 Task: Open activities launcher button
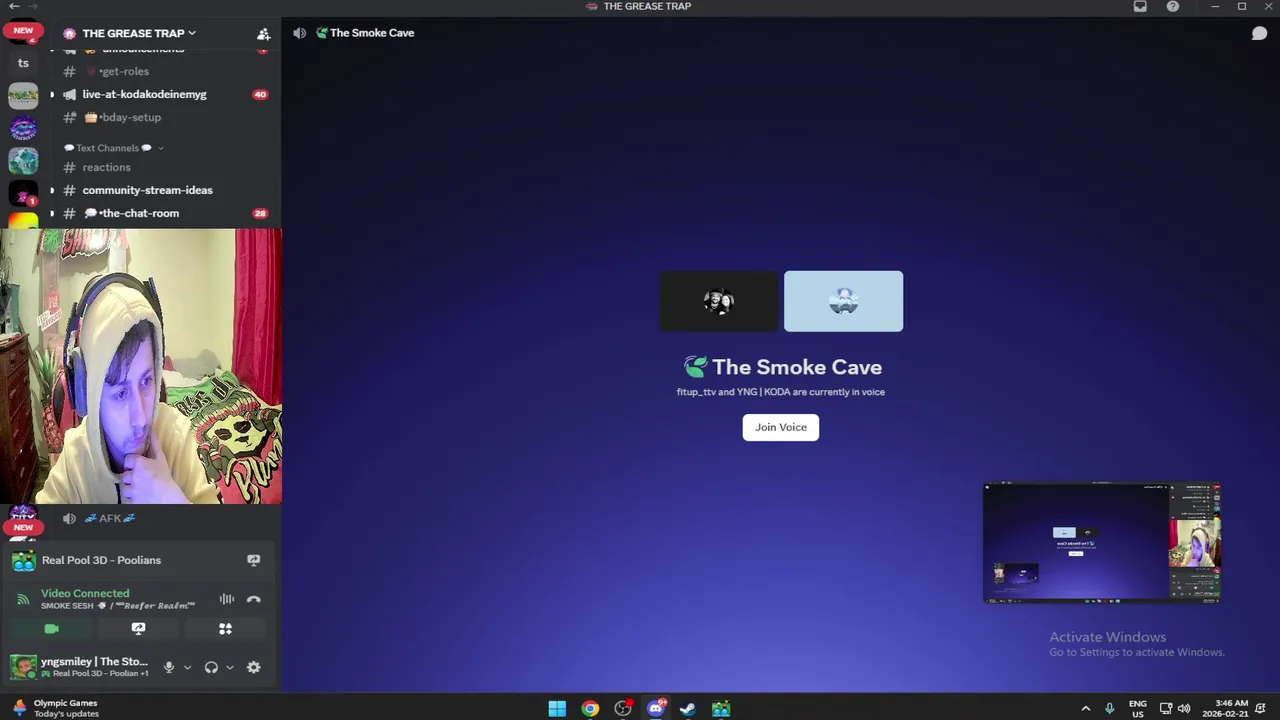(225, 629)
